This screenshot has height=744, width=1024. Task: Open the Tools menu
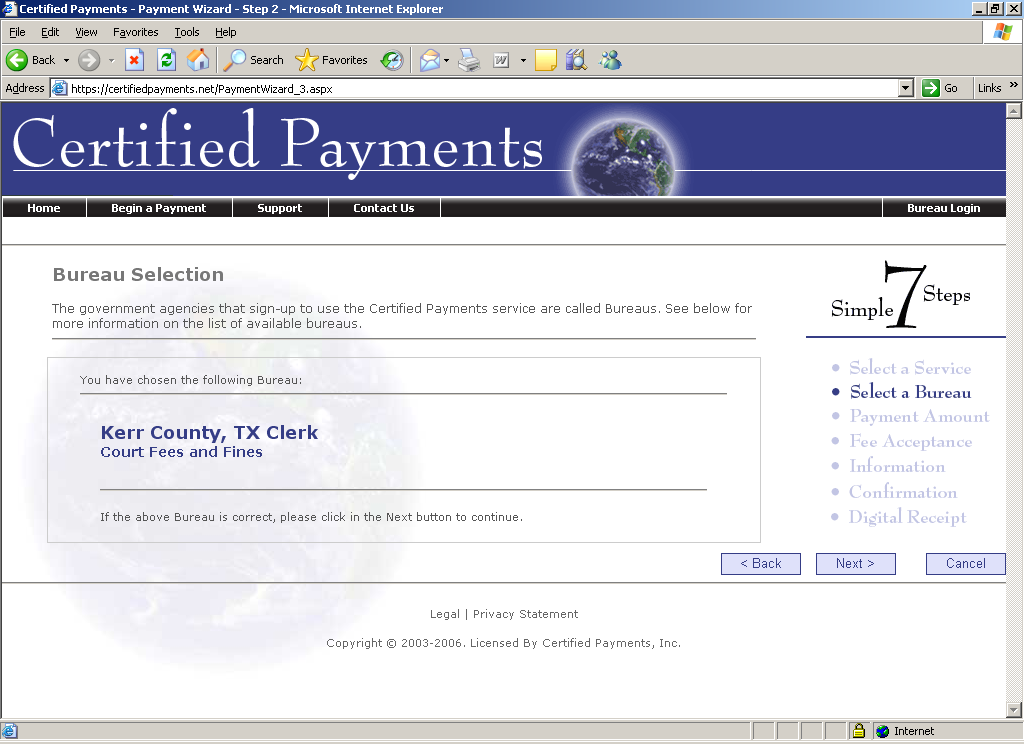187,32
